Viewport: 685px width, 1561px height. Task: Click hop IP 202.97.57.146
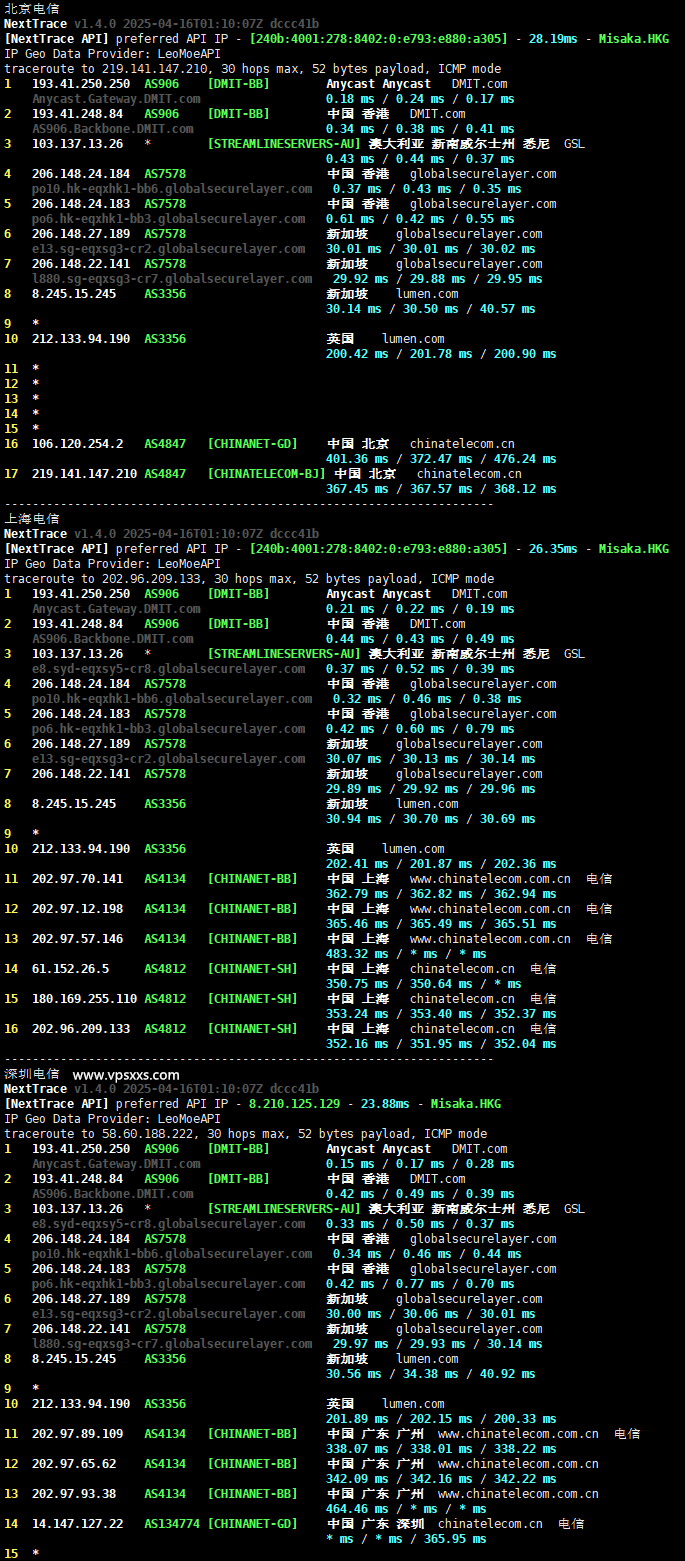[x=78, y=939]
